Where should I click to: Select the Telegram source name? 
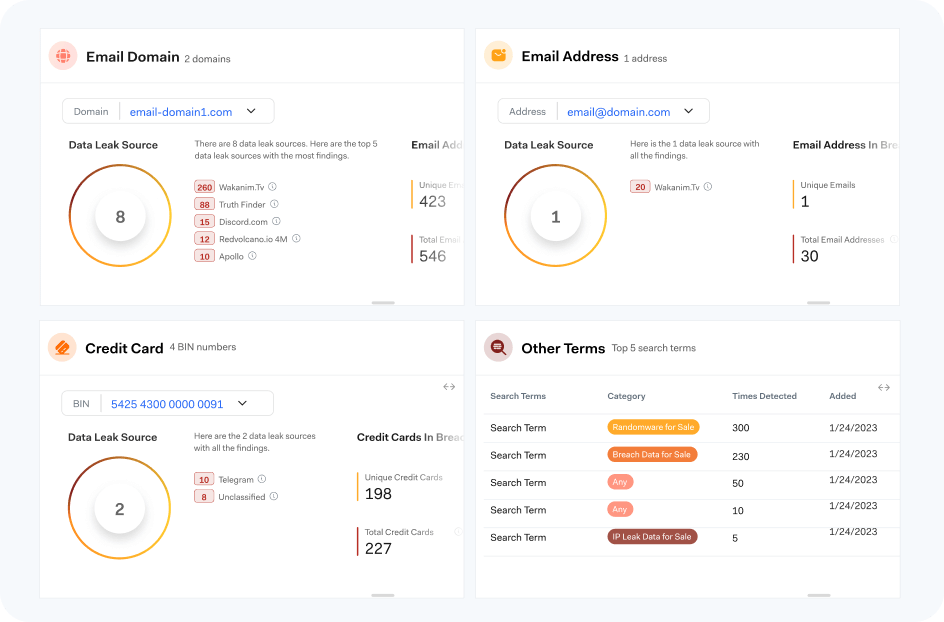236,480
